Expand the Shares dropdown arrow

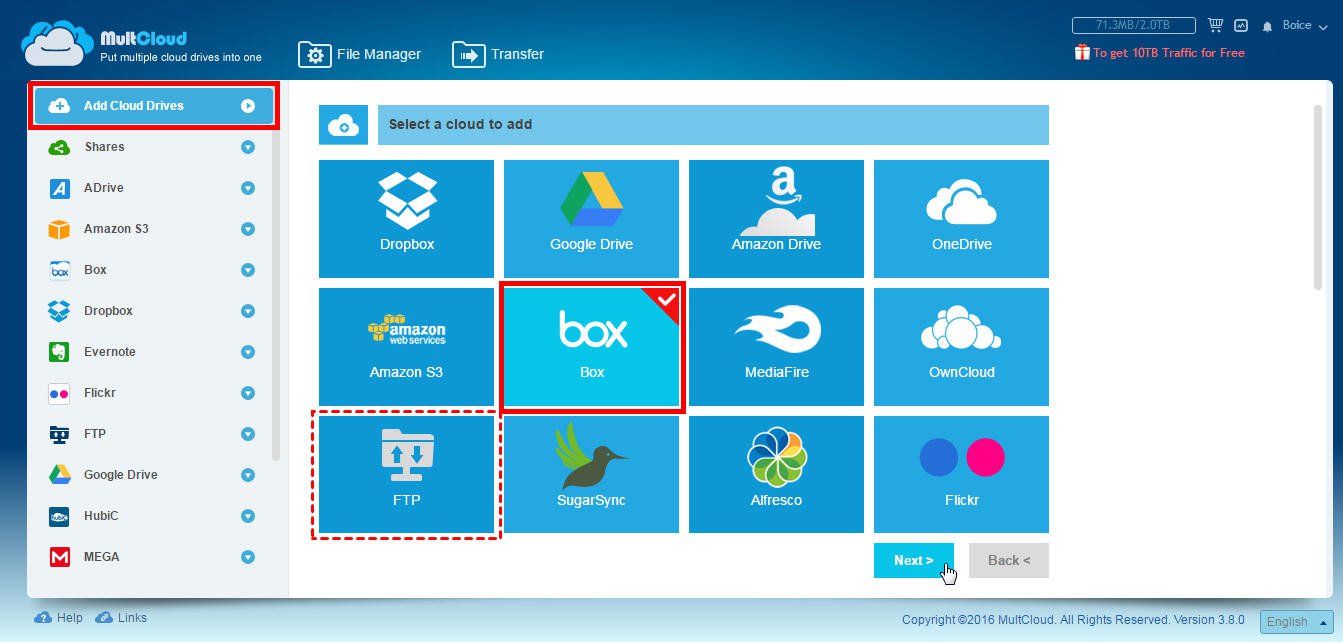point(248,147)
